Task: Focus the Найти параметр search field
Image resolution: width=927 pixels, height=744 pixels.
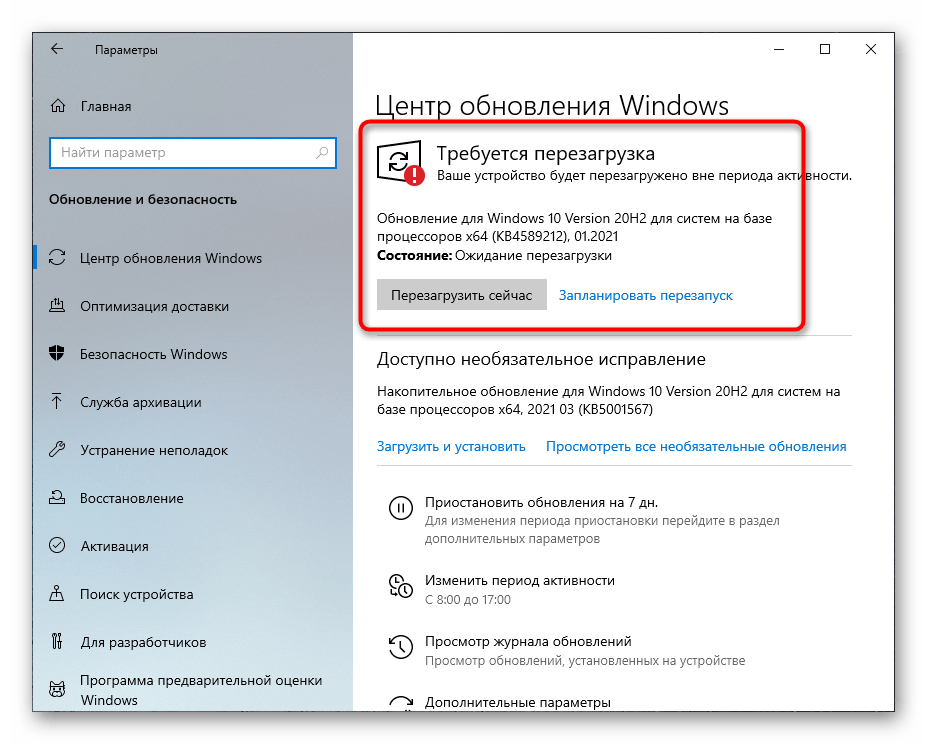Action: pos(193,153)
